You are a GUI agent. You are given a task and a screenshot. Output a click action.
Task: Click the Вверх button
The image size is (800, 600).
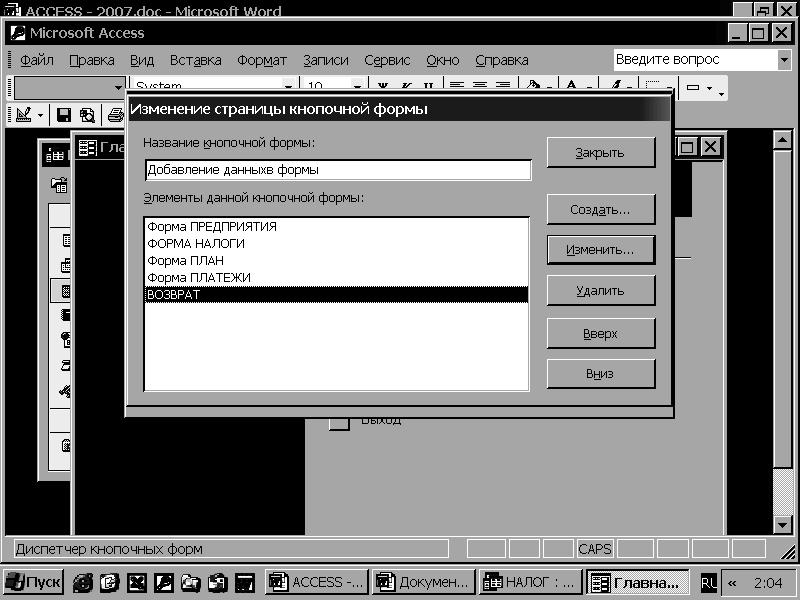601,333
